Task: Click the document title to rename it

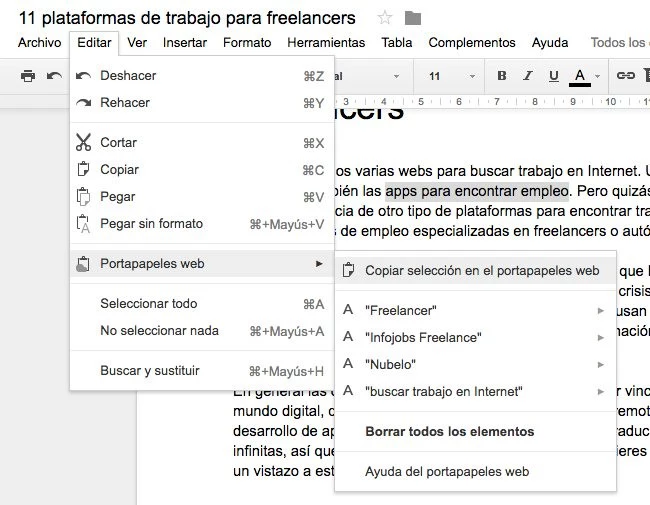Action: tap(187, 18)
